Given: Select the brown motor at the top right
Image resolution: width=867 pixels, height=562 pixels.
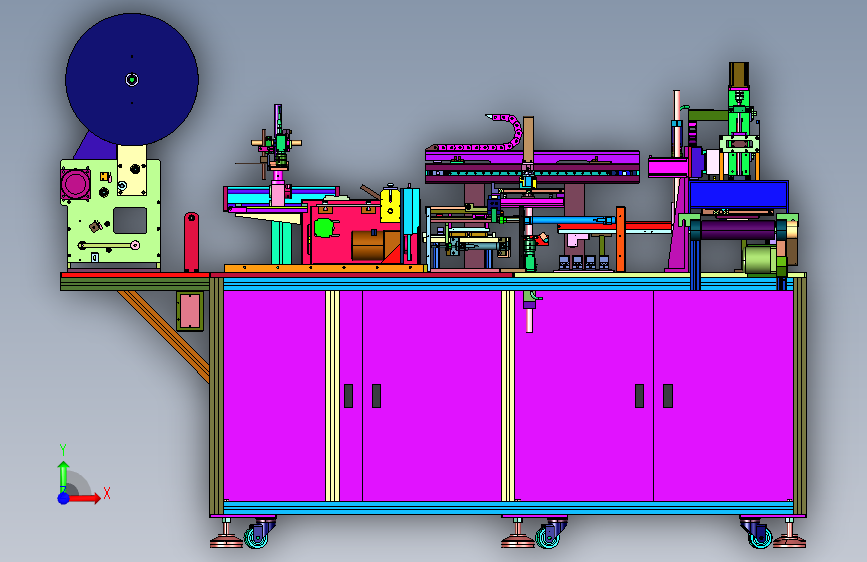Looking at the screenshot, I should pos(739,74).
